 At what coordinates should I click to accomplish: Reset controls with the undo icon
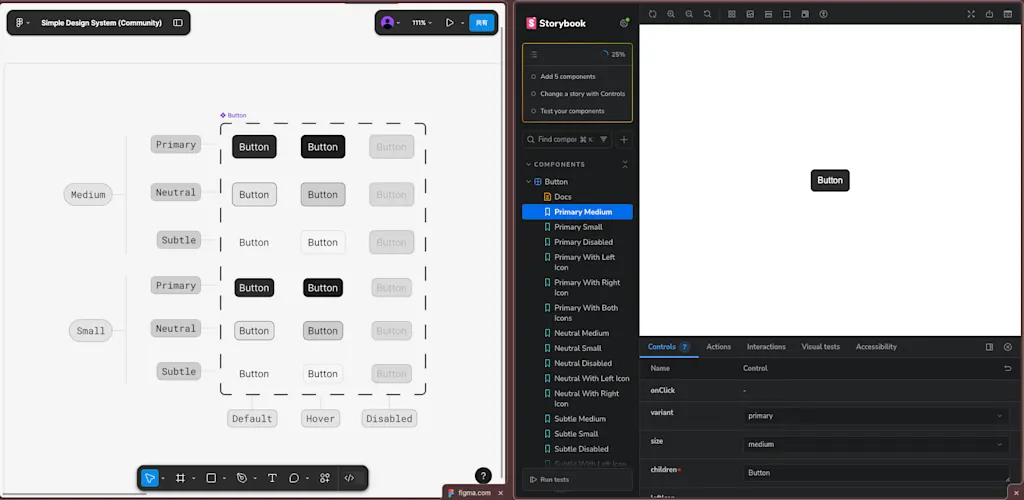coord(1008,368)
